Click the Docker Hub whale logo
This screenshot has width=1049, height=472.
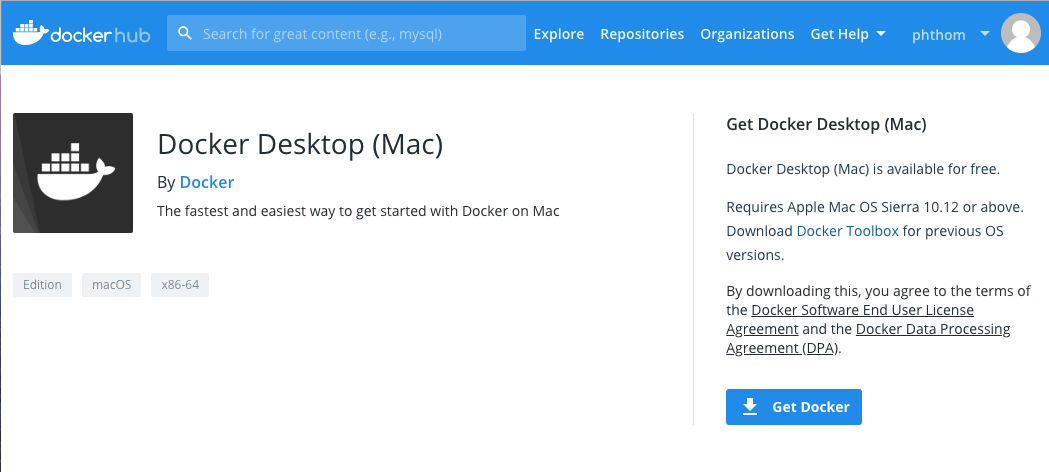pos(30,33)
